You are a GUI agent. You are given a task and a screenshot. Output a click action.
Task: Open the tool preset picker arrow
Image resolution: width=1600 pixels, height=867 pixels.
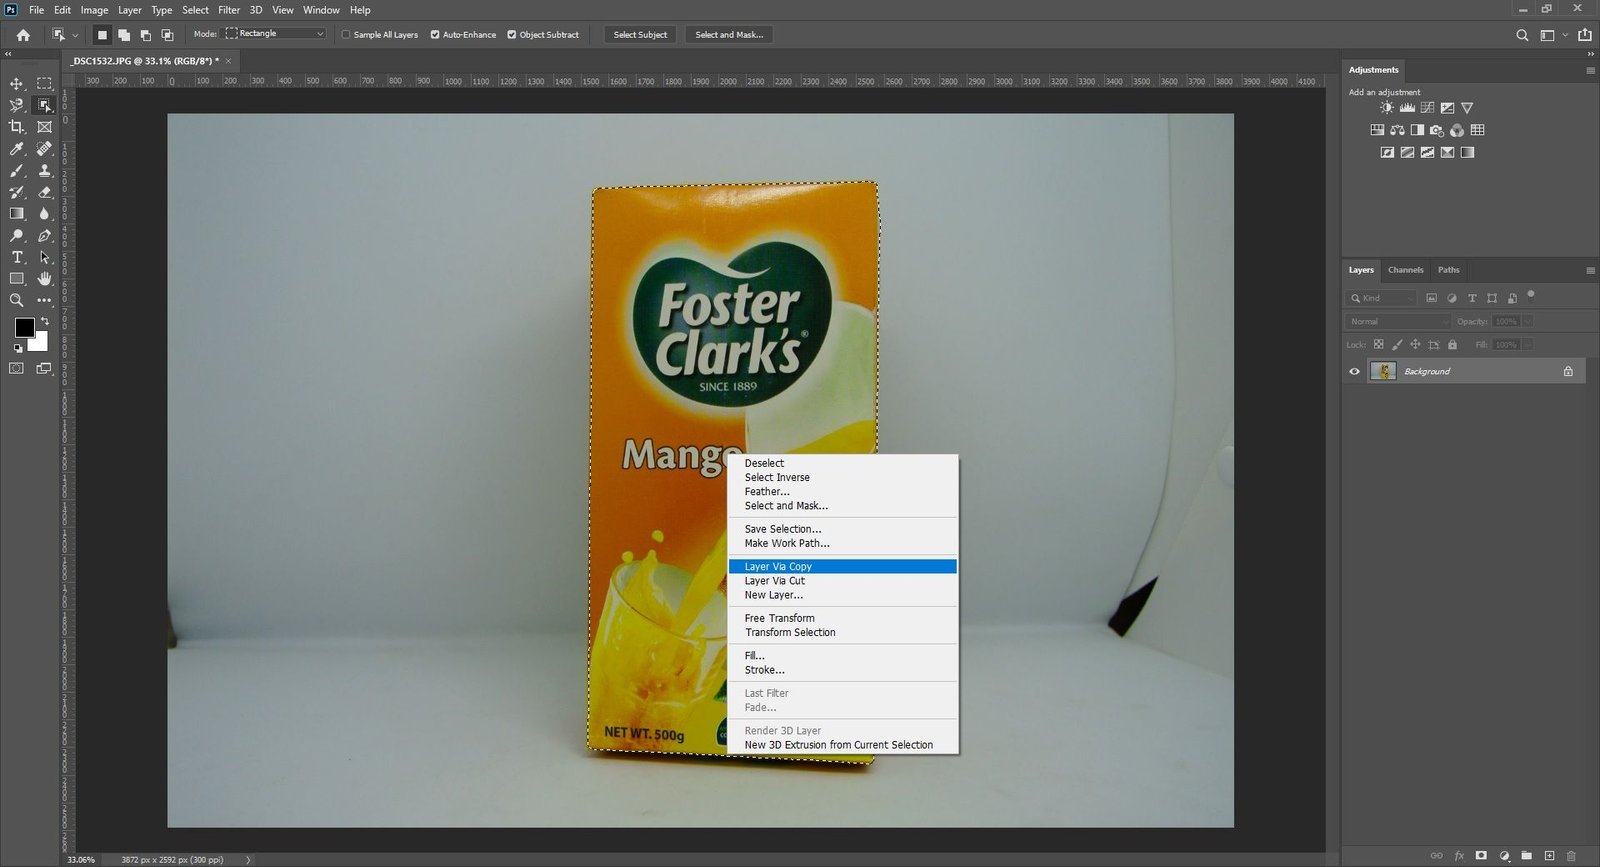coord(75,35)
